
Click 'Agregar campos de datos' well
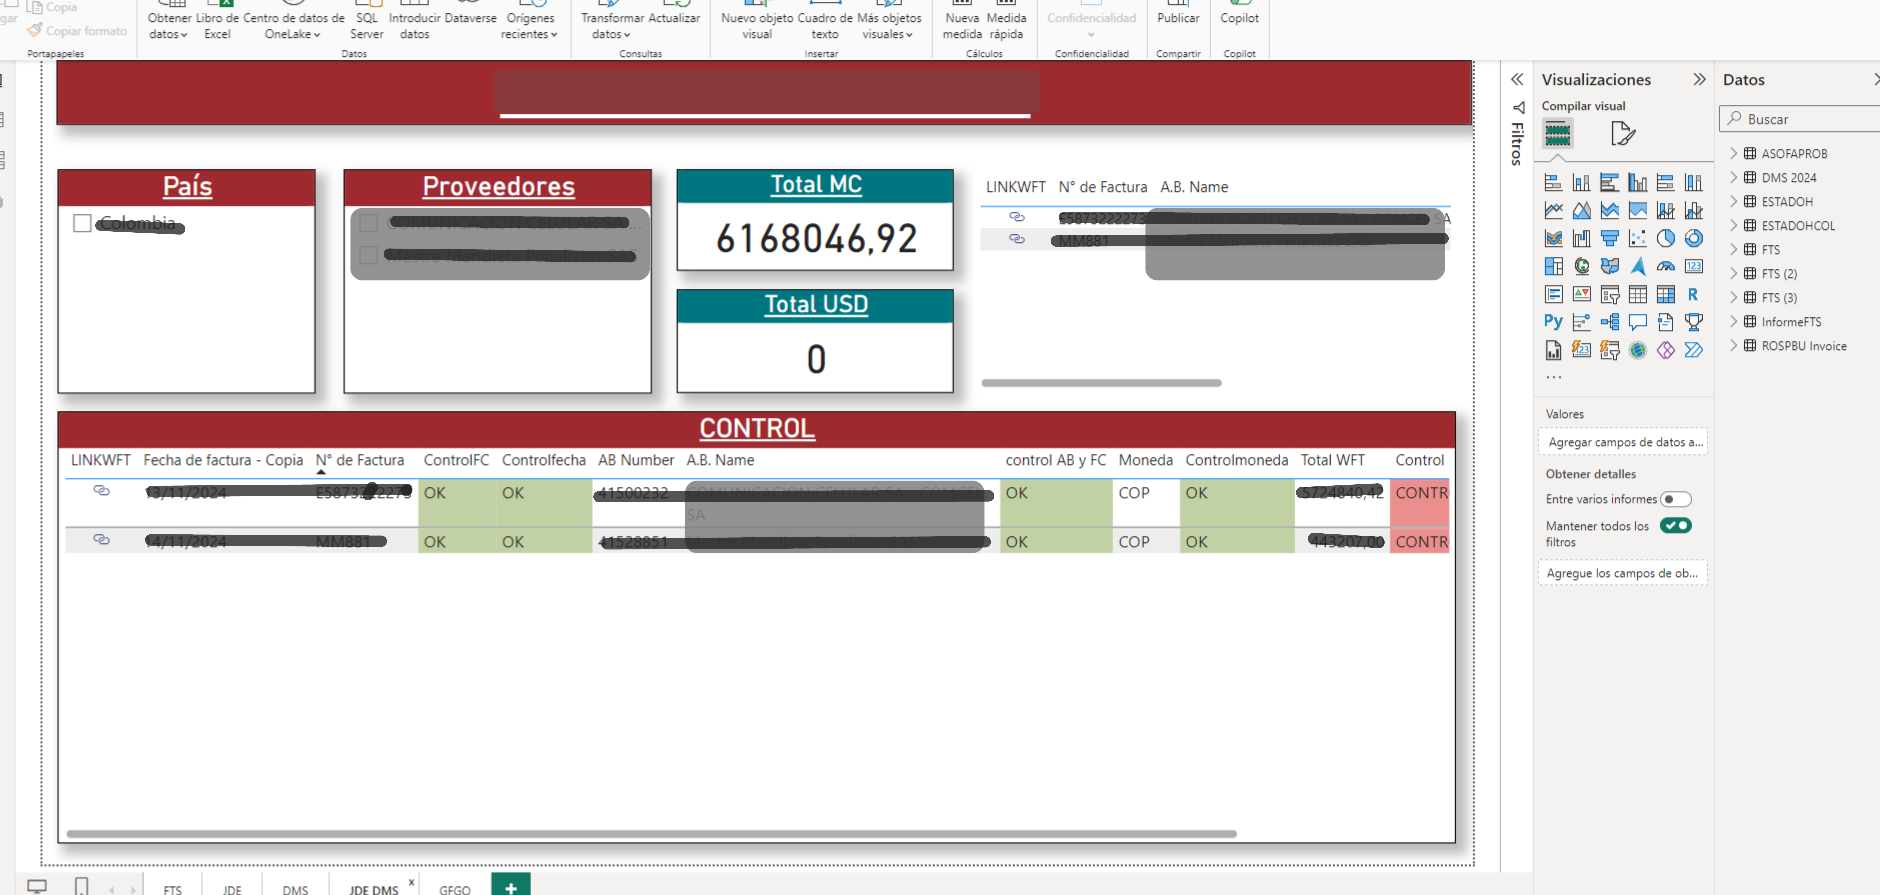coord(1622,442)
